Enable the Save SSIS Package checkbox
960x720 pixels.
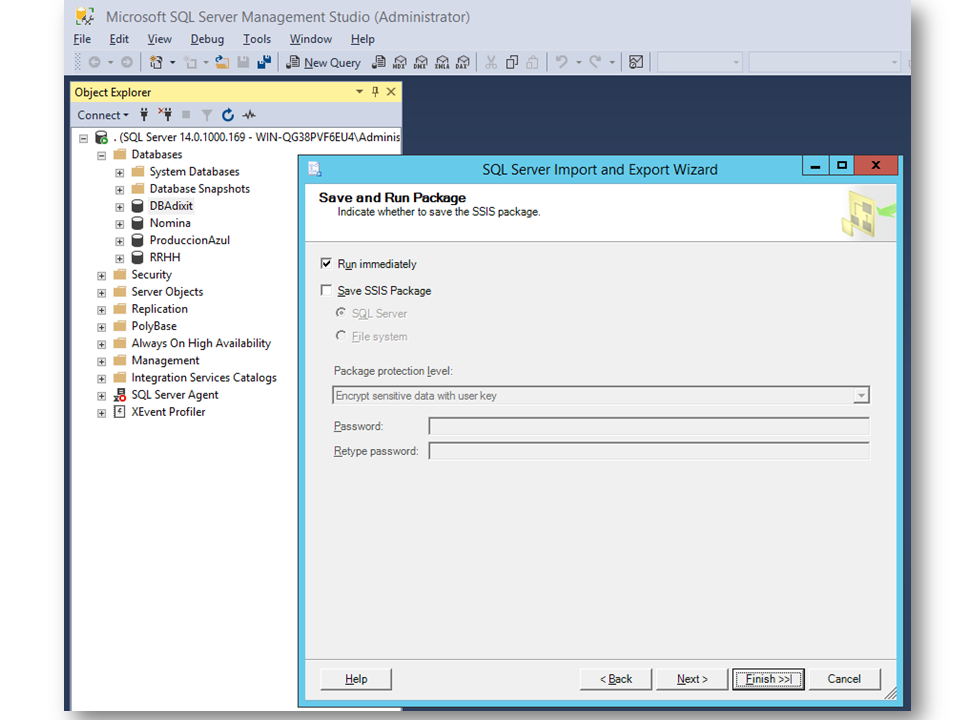tap(326, 290)
